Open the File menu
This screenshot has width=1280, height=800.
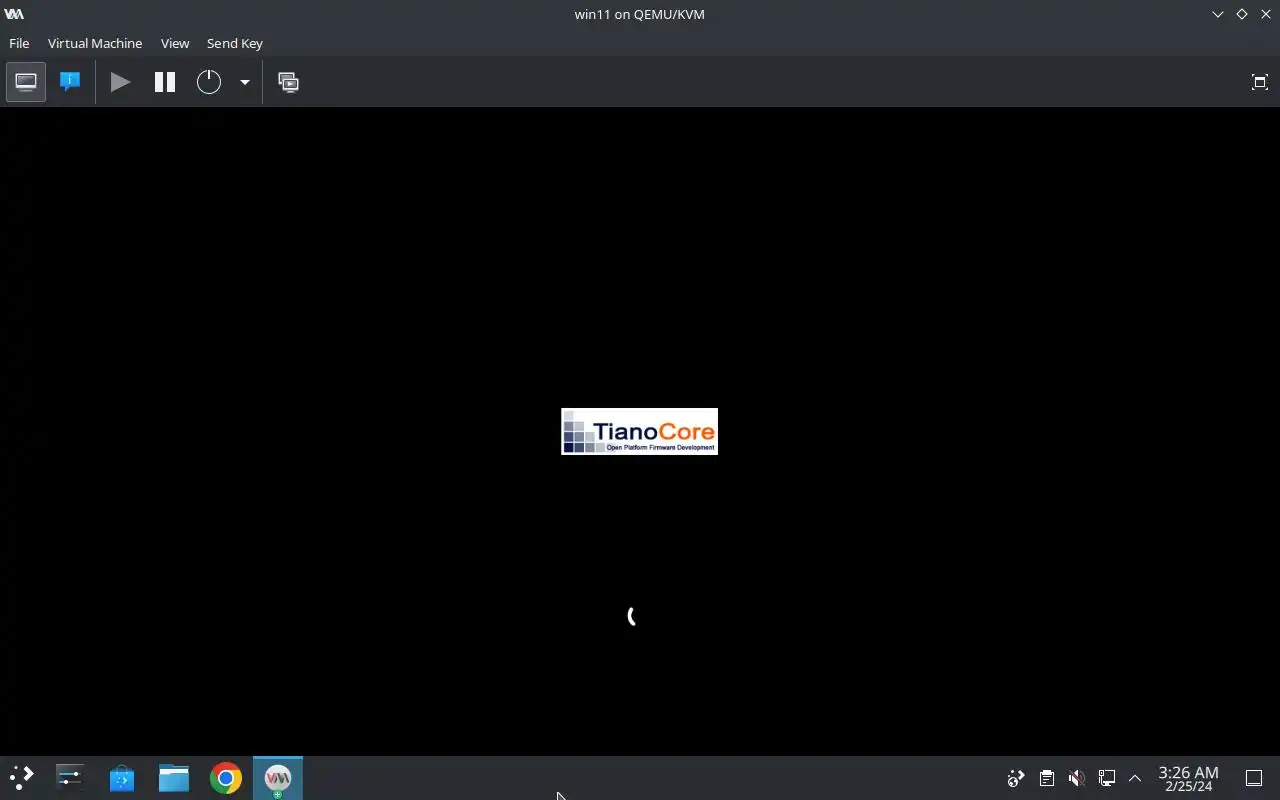(19, 43)
